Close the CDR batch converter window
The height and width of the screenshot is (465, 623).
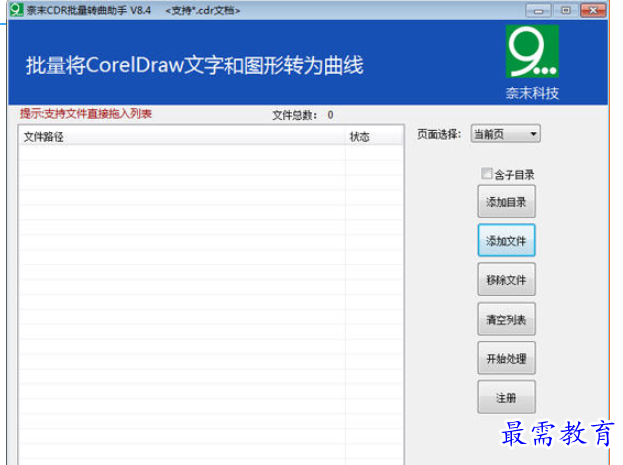[x=593, y=11]
